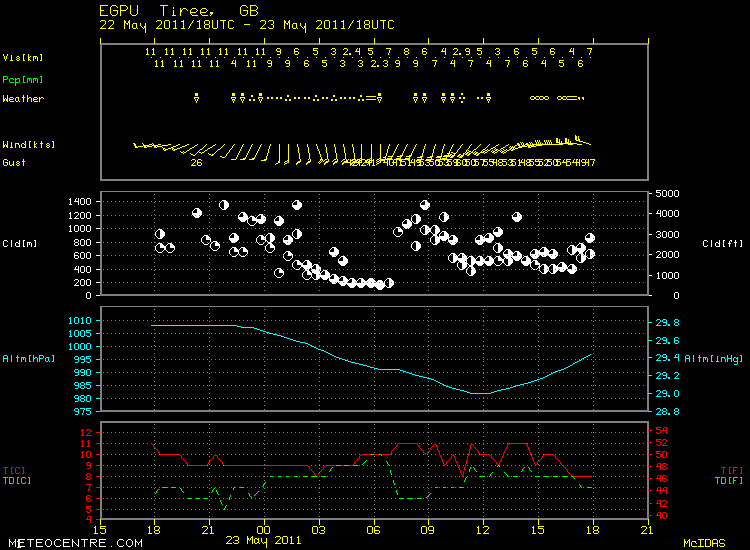
Task: Click the isolated cloud symbol above 14 UTC
Action: coord(517,216)
